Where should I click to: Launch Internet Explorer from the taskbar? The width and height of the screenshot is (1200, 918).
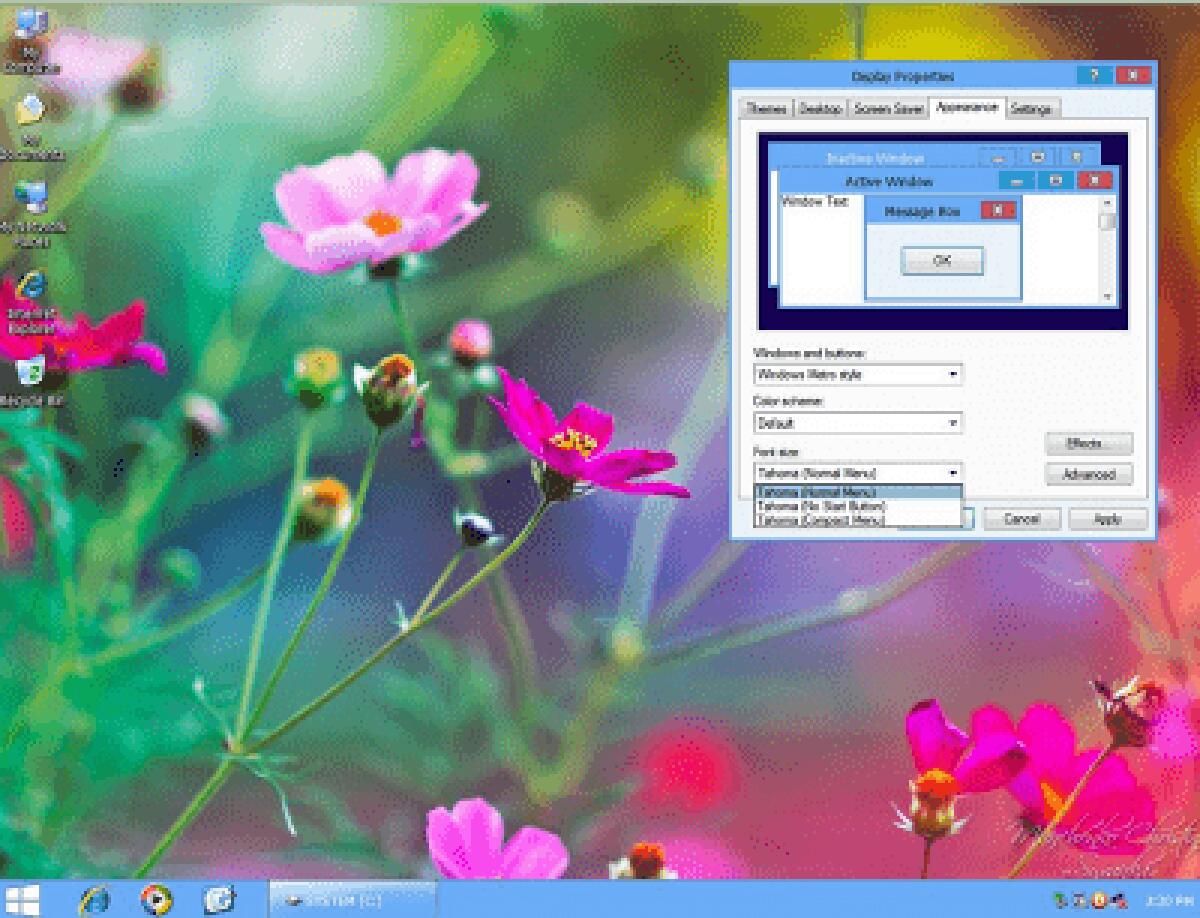click(95, 897)
